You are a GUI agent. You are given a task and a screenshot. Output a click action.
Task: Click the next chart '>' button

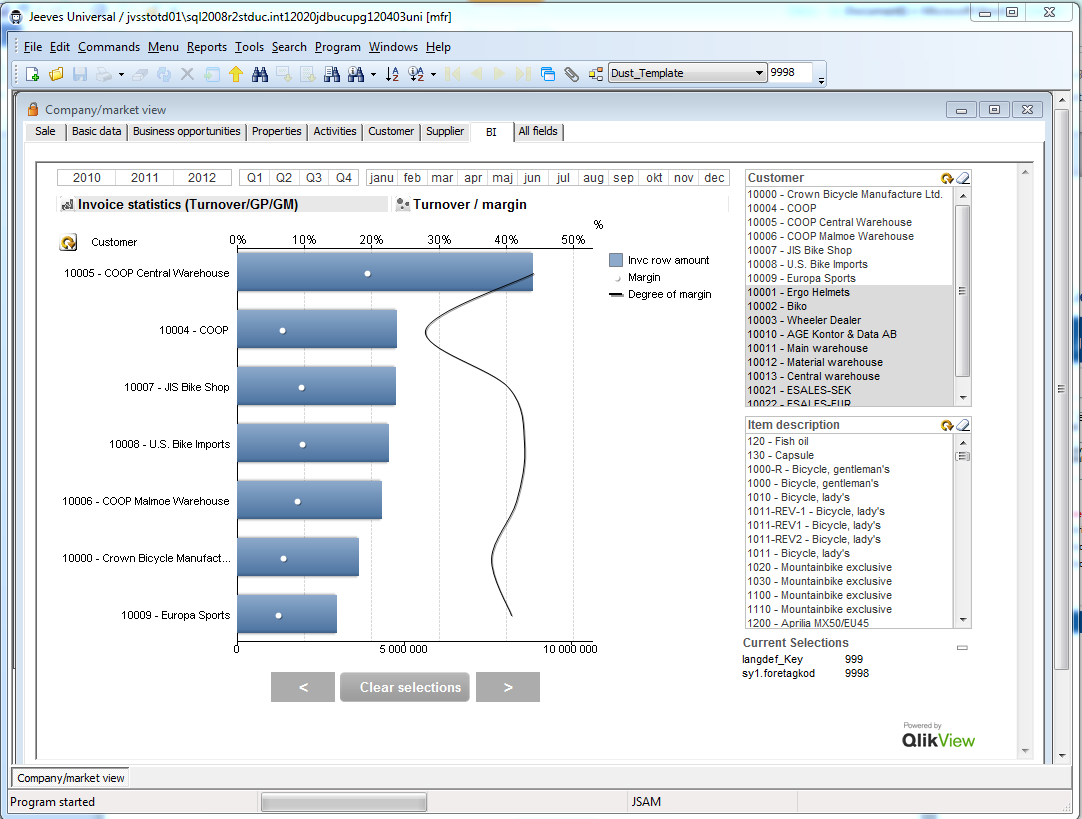[508, 687]
